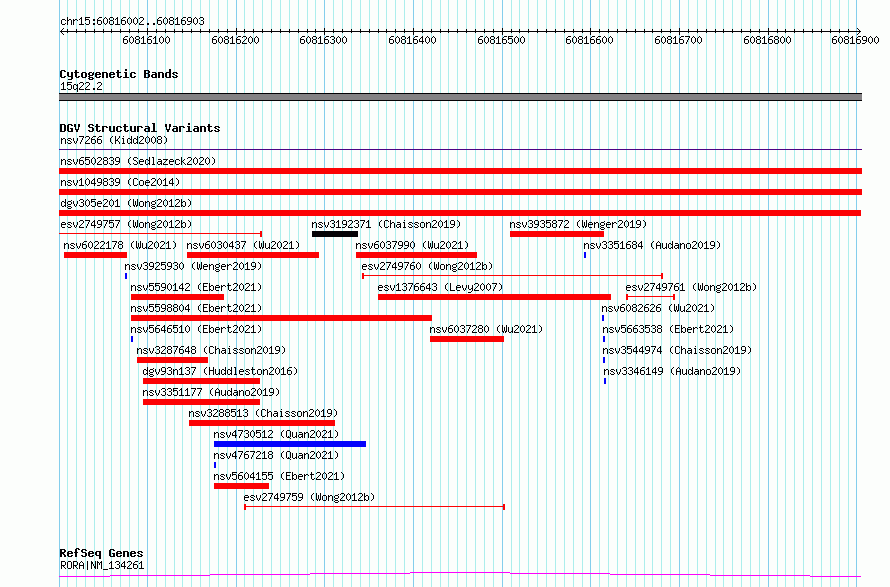Screen dimensions: 890x587
Task: Click the blue nsv4730512 (Quan2021) bar
Action: [x=290, y=444]
